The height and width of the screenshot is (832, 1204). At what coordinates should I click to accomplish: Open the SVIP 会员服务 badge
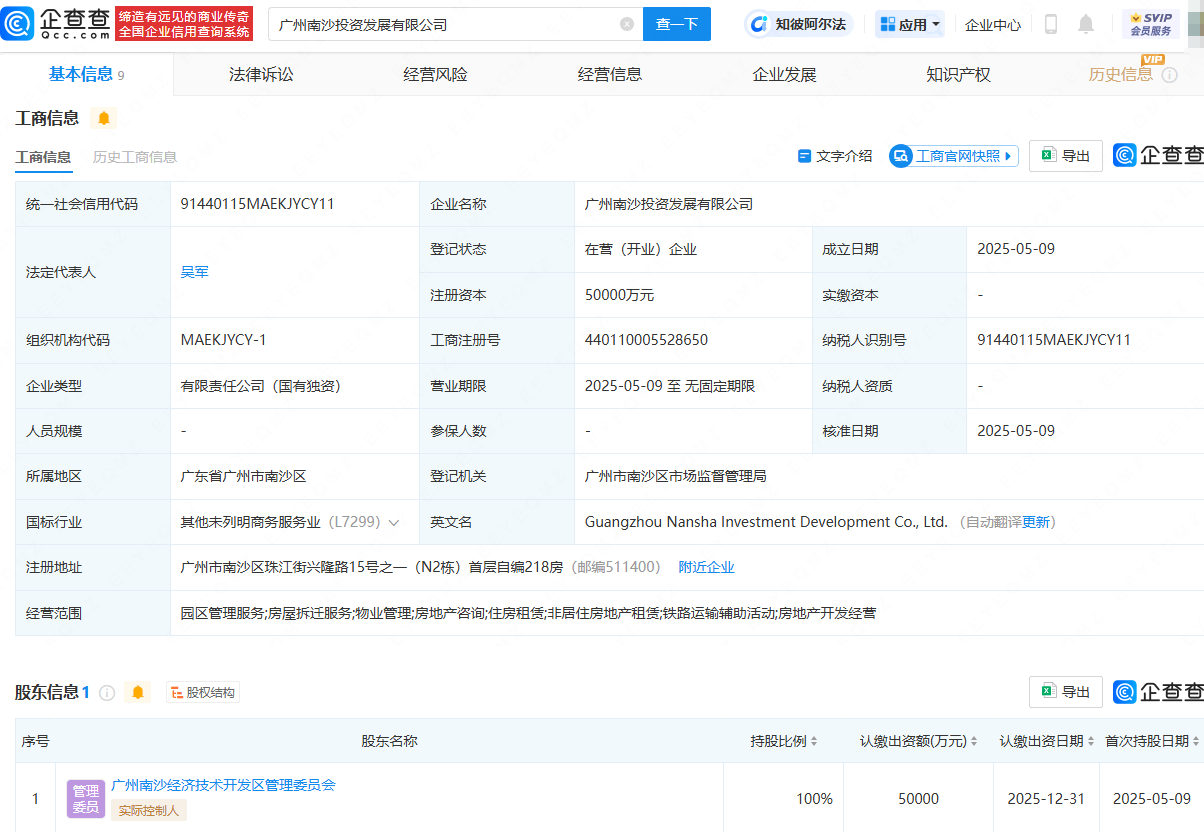(1151, 24)
